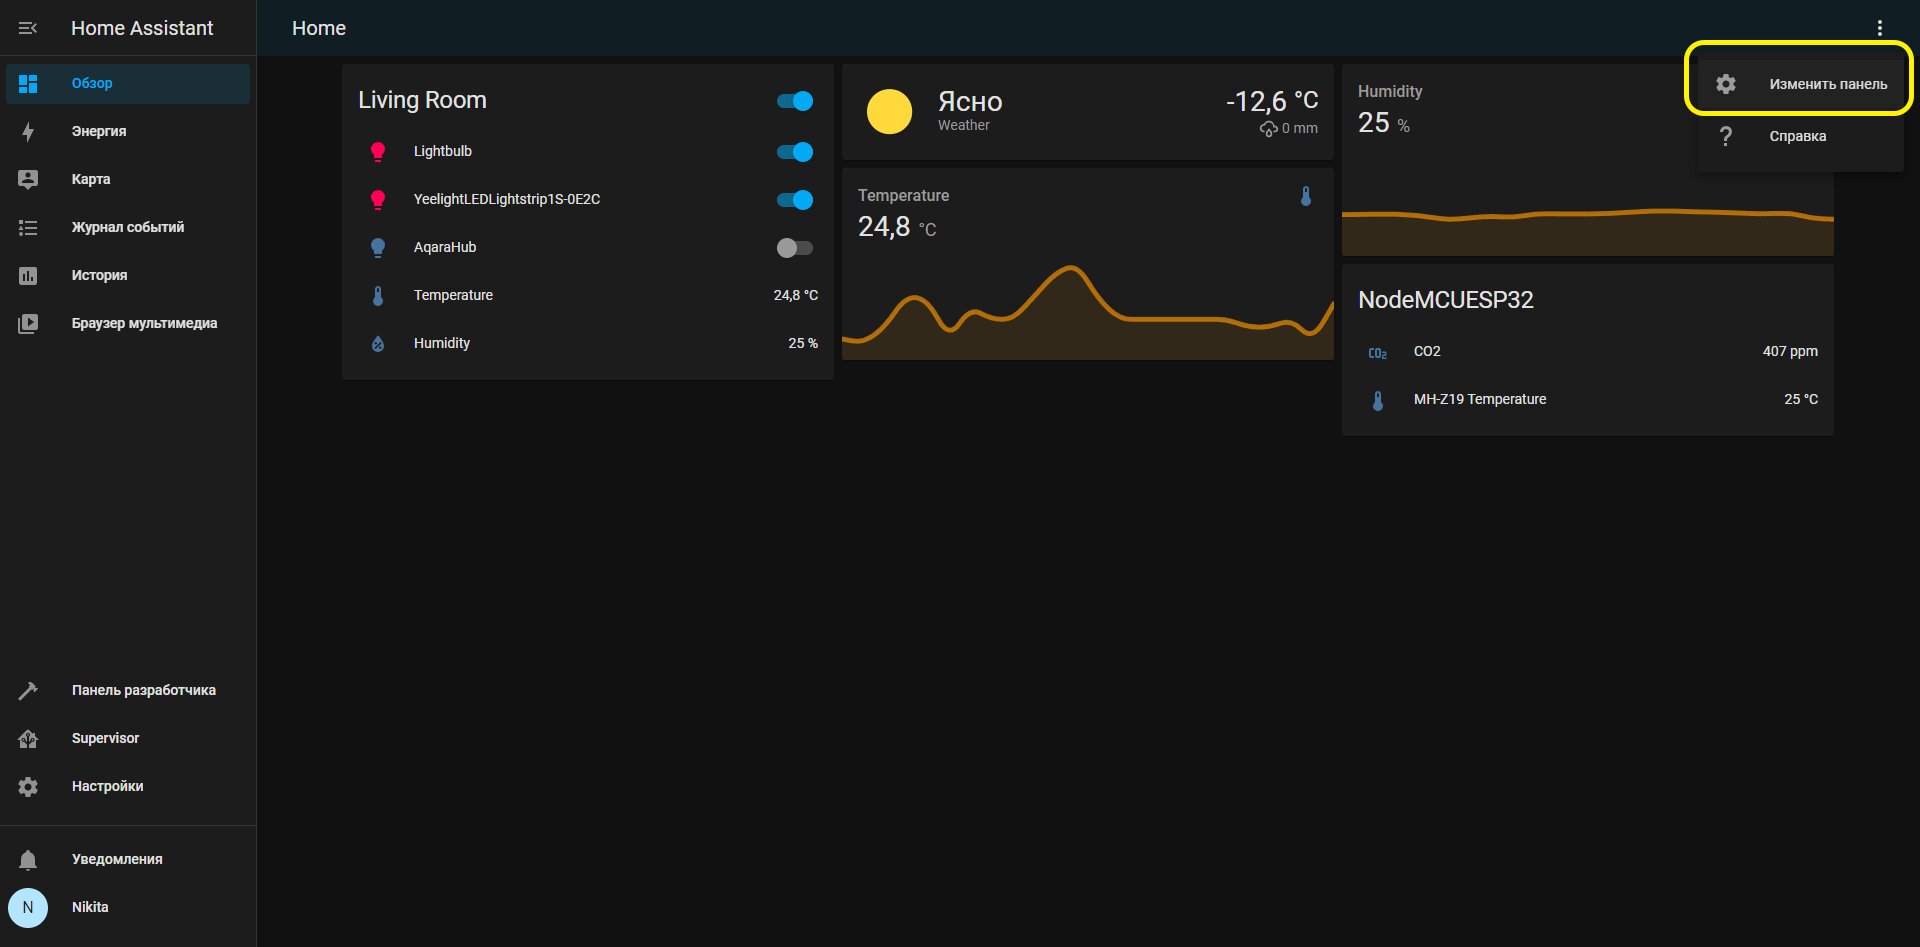
Task: Collapse the sidebar with the hamburger icon
Action: (x=28, y=28)
